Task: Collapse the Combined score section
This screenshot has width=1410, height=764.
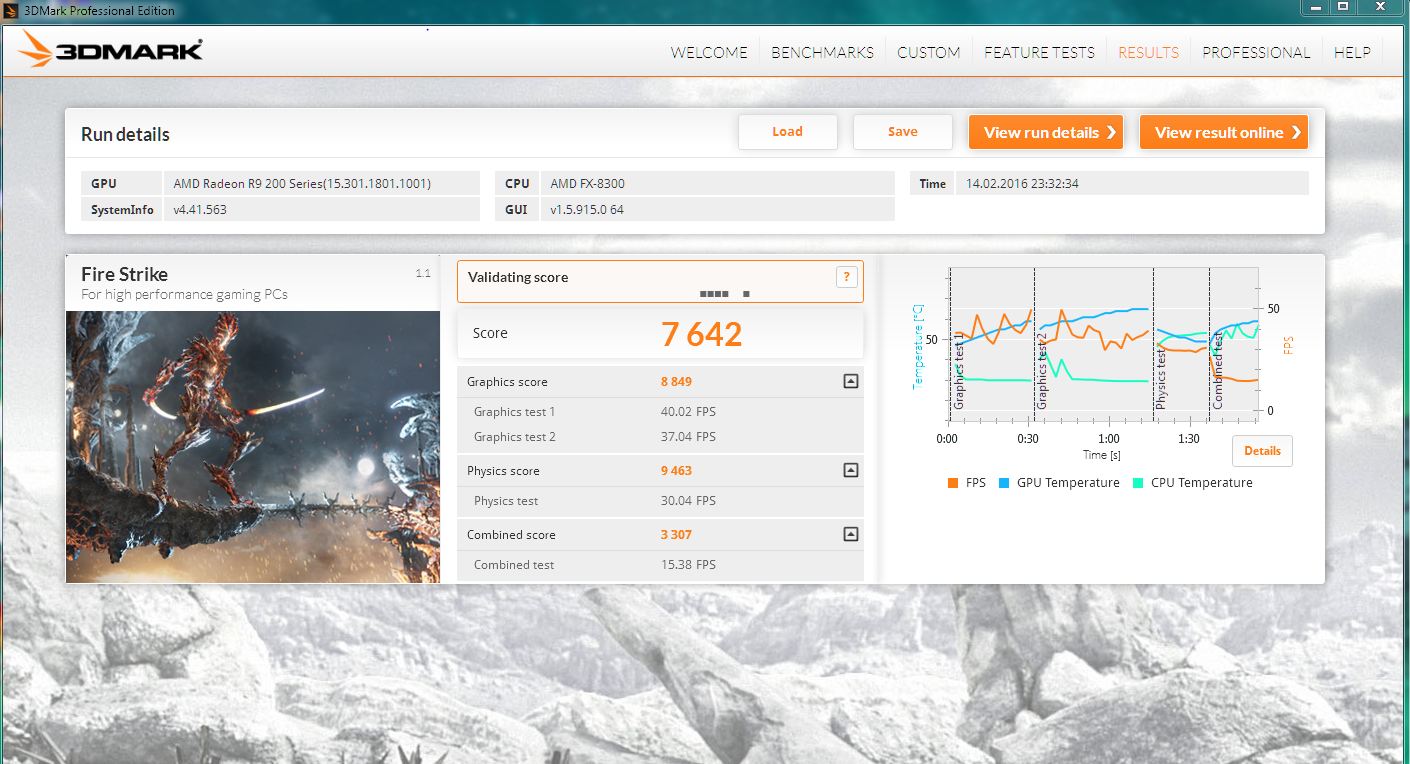Action: [850, 534]
